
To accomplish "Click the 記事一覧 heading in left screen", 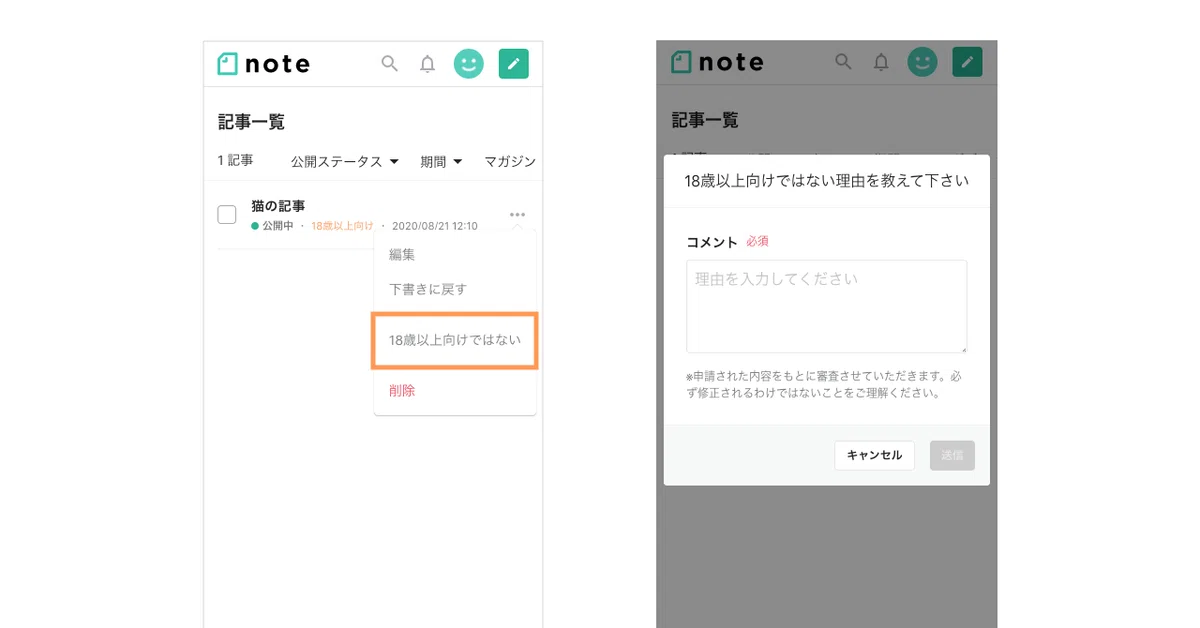I will click(x=252, y=122).
